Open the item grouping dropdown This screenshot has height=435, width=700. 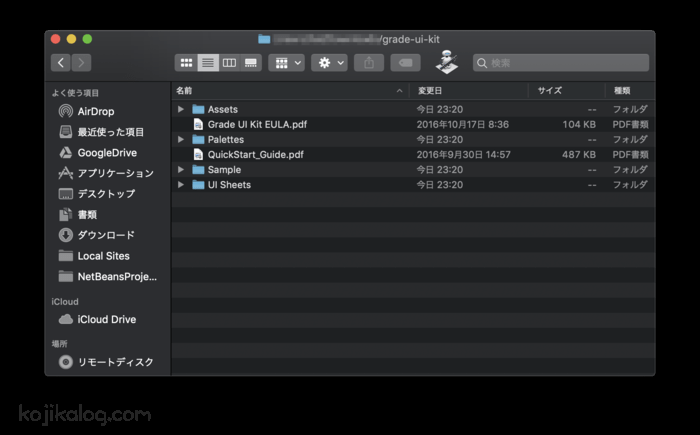[x=287, y=63]
